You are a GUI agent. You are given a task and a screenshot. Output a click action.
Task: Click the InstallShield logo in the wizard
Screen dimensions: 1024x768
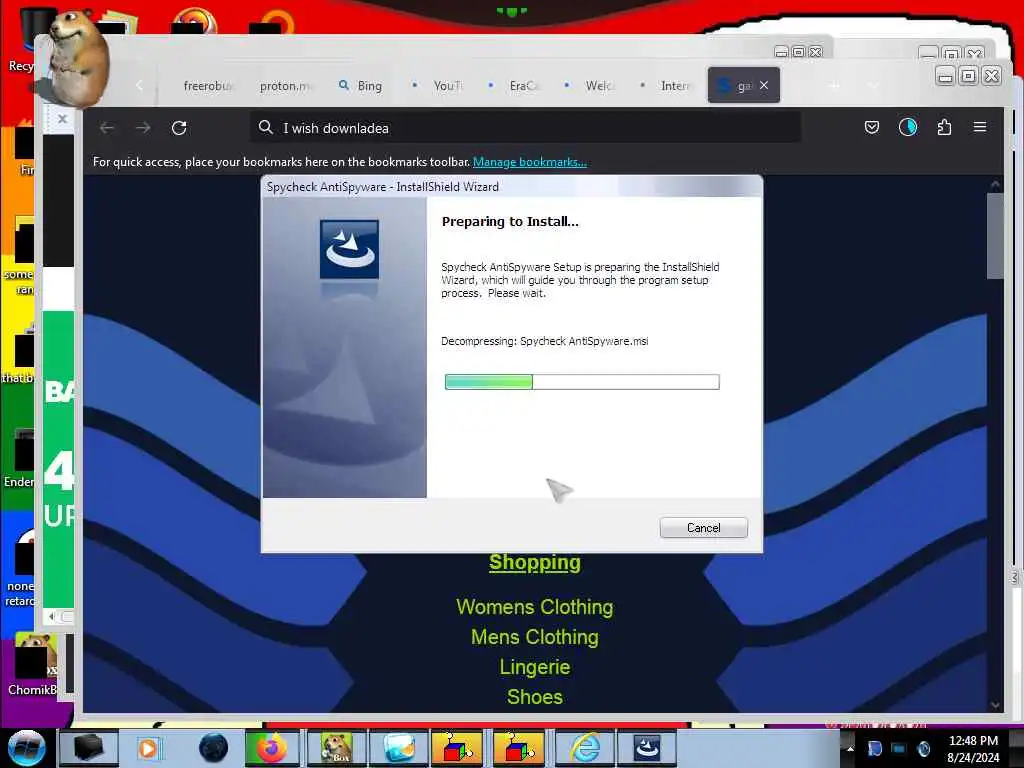(x=349, y=249)
